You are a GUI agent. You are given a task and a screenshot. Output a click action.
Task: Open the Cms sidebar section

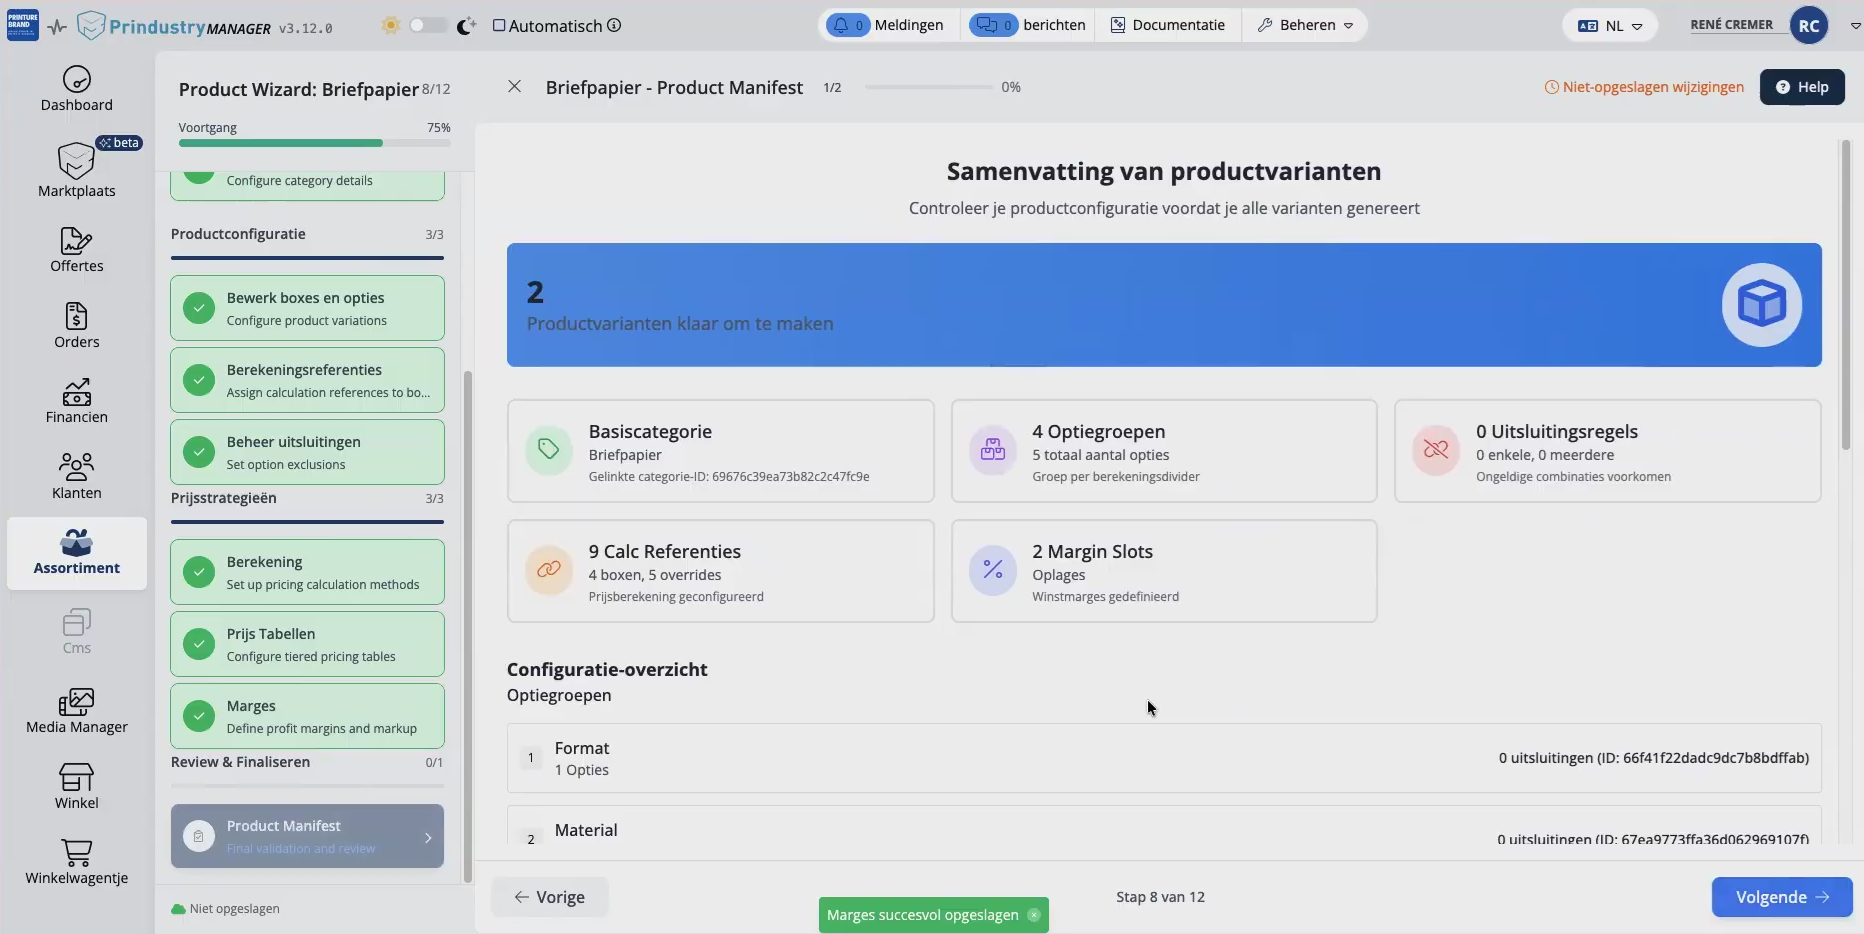point(76,632)
